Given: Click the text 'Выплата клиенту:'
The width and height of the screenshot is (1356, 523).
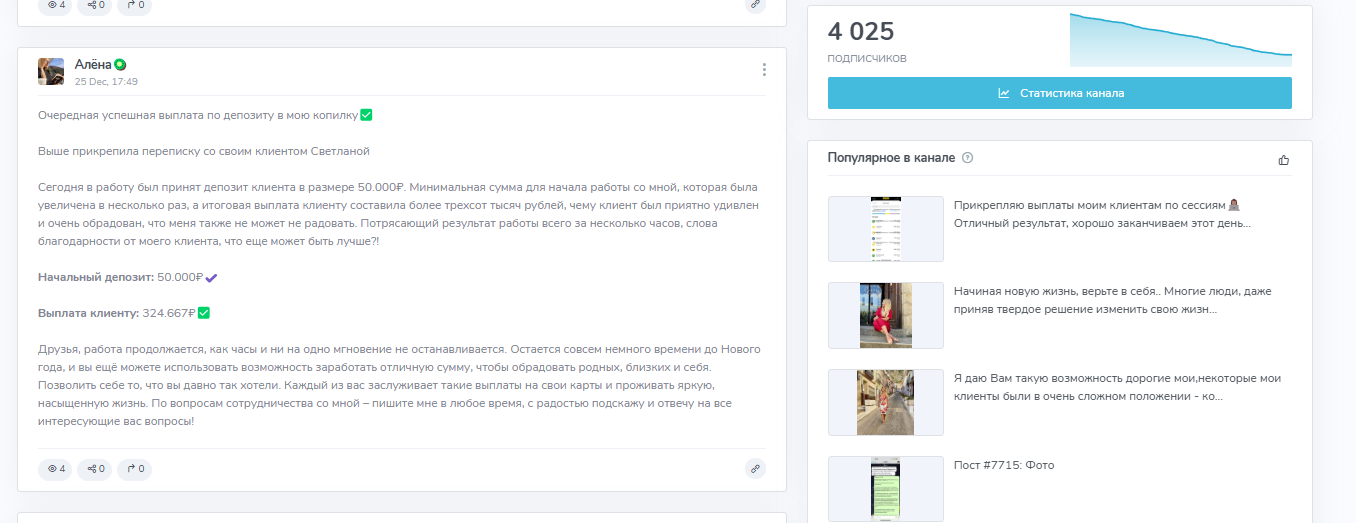Looking at the screenshot, I should [x=88, y=313].
